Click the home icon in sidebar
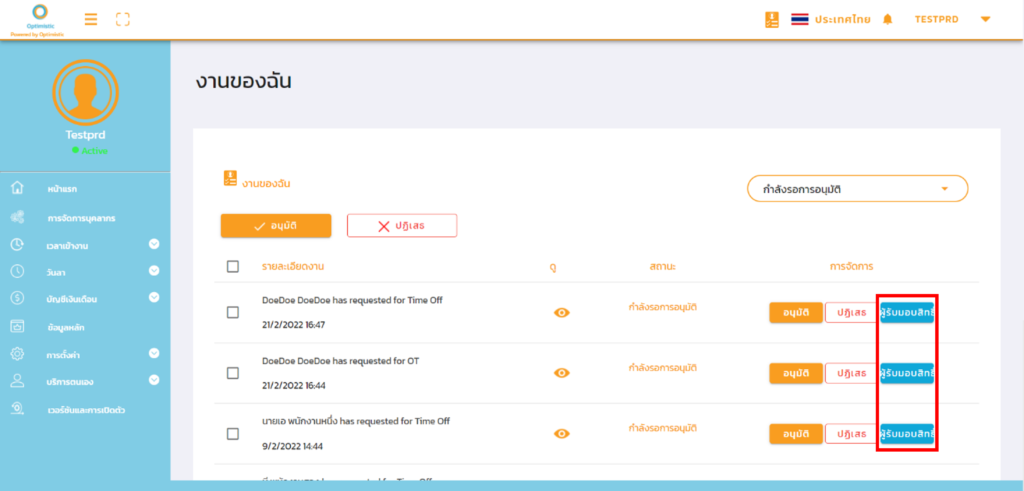 (x=17, y=188)
